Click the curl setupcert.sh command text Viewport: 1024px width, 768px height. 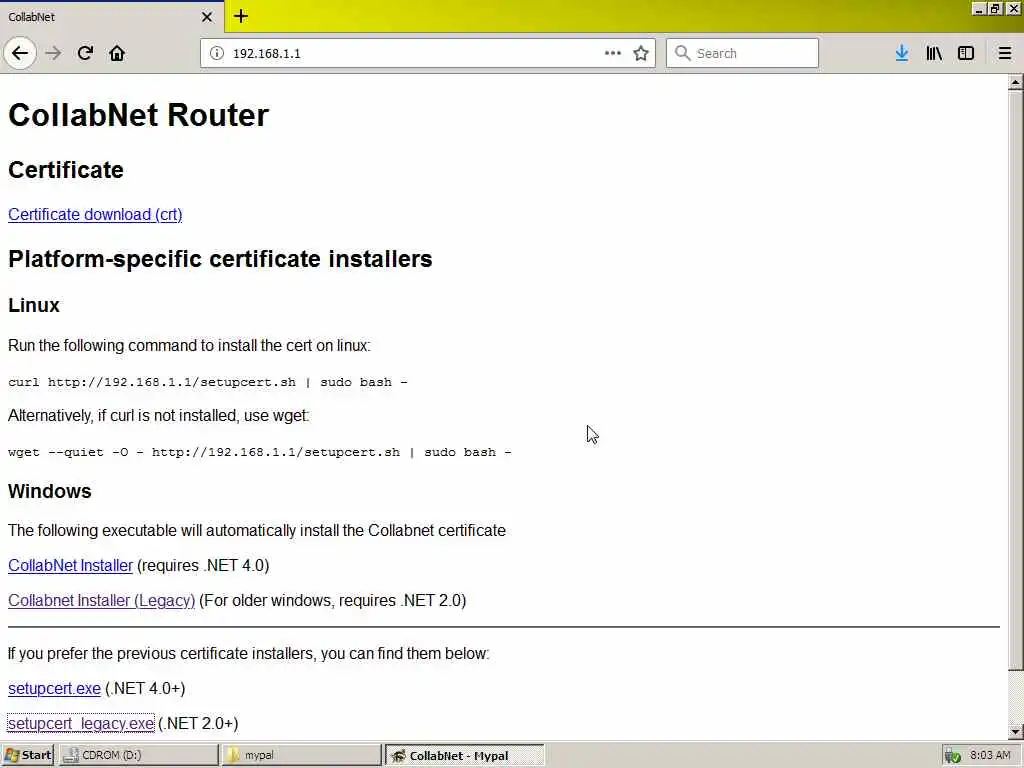pyautogui.click(x=208, y=382)
